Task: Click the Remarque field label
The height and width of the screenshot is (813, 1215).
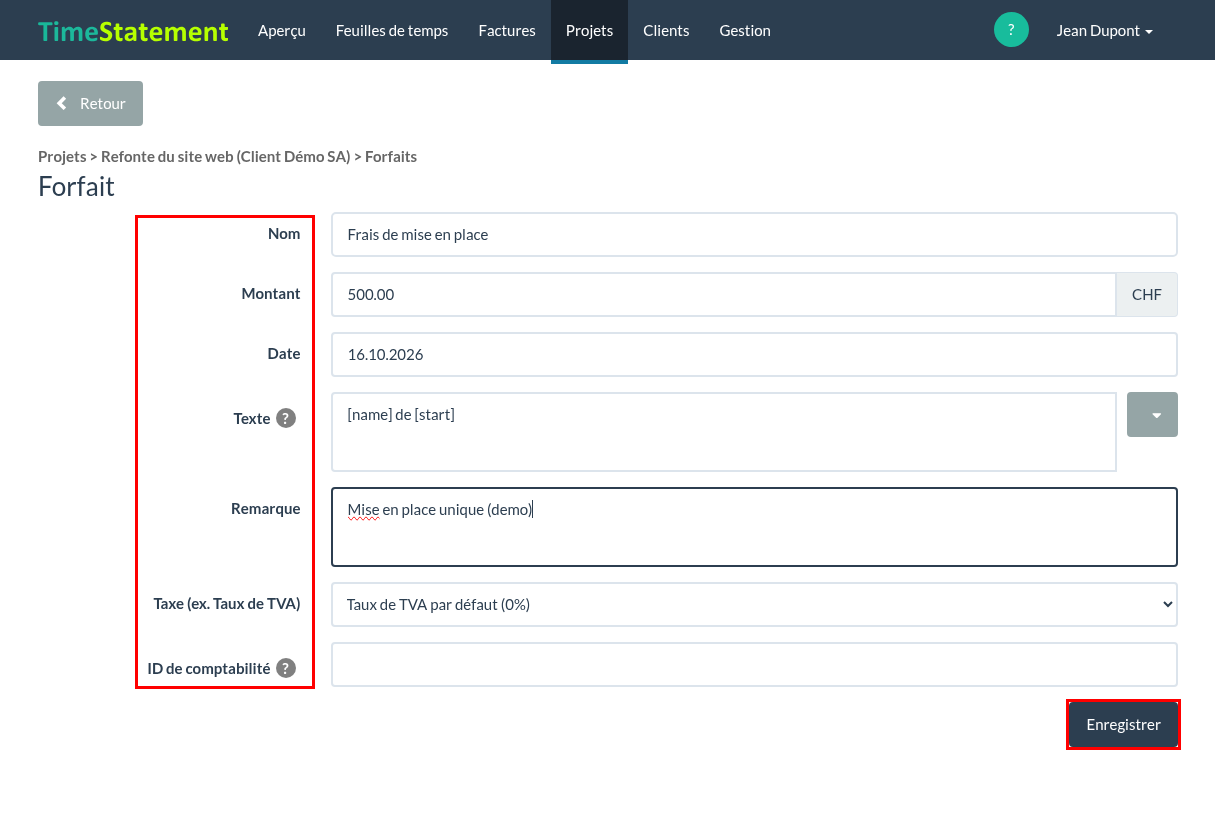Action: pyautogui.click(x=266, y=508)
